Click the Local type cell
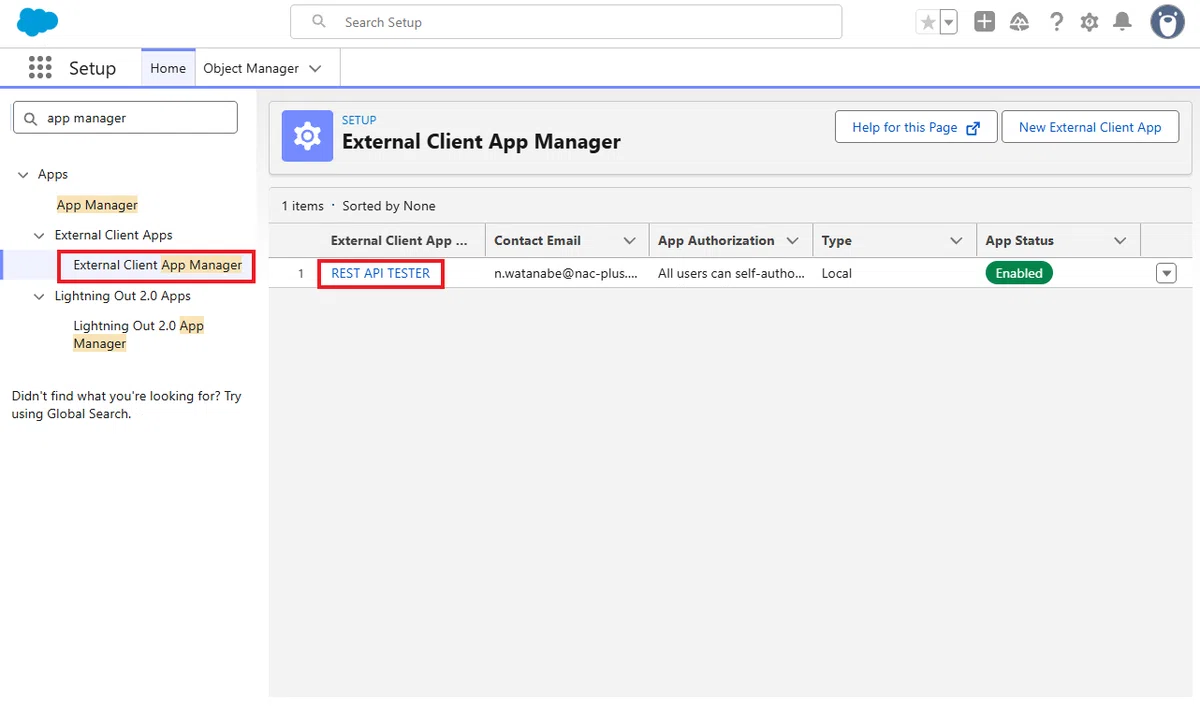 coord(837,273)
